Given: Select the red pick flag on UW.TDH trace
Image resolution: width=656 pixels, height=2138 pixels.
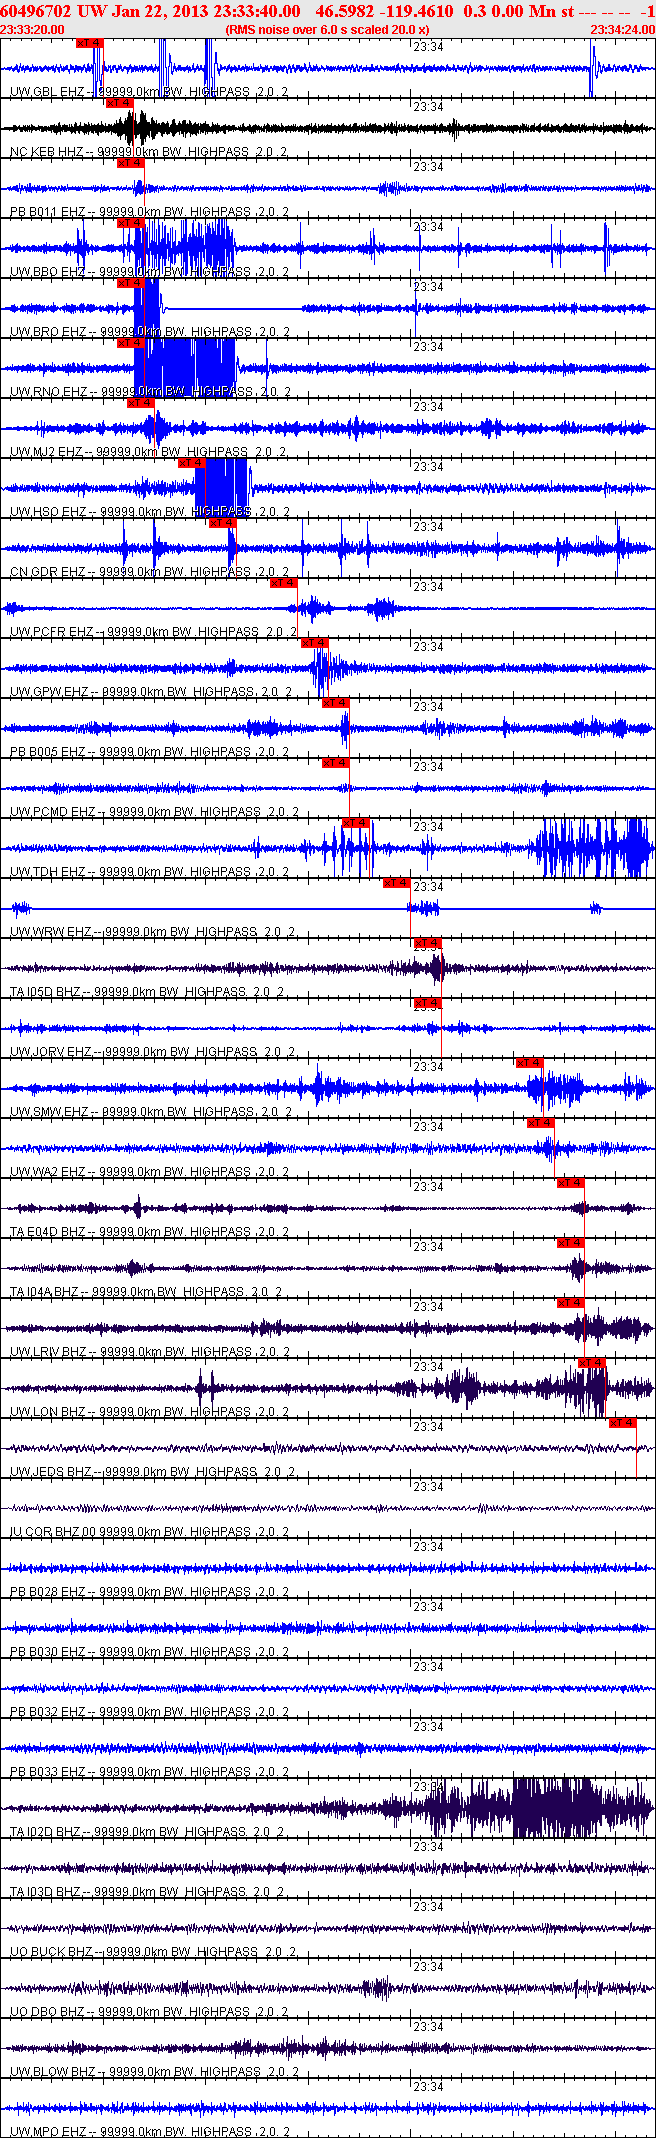Looking at the screenshot, I should pos(356,823).
